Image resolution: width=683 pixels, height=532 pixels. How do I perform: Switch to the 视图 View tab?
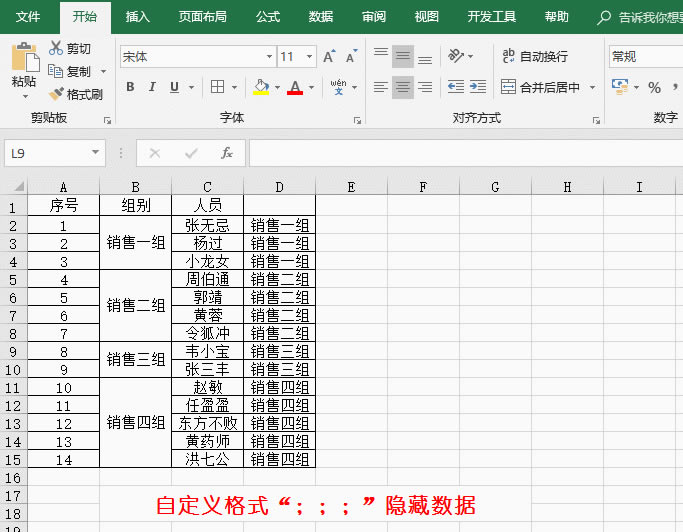(x=426, y=17)
